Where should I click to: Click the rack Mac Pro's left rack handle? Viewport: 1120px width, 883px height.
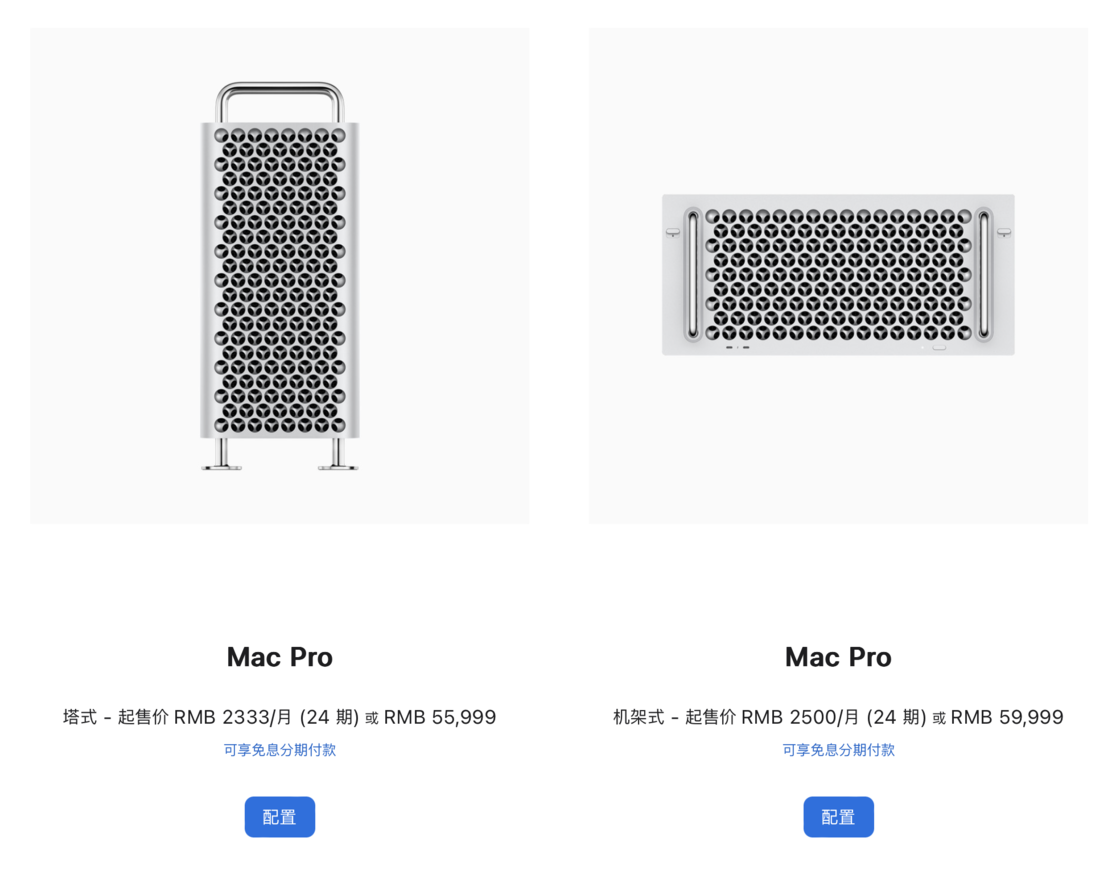pos(693,275)
